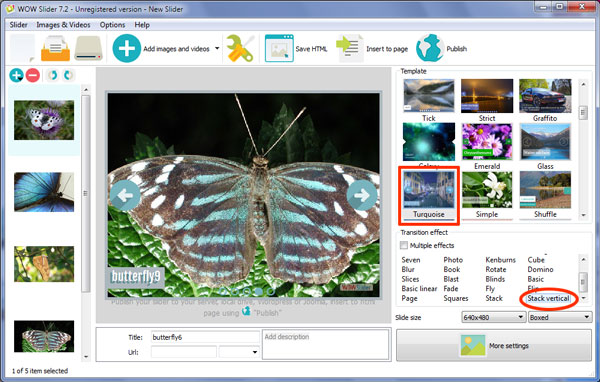
Task: Select the white butterfly on purple flower thumbnail
Action: point(44,120)
